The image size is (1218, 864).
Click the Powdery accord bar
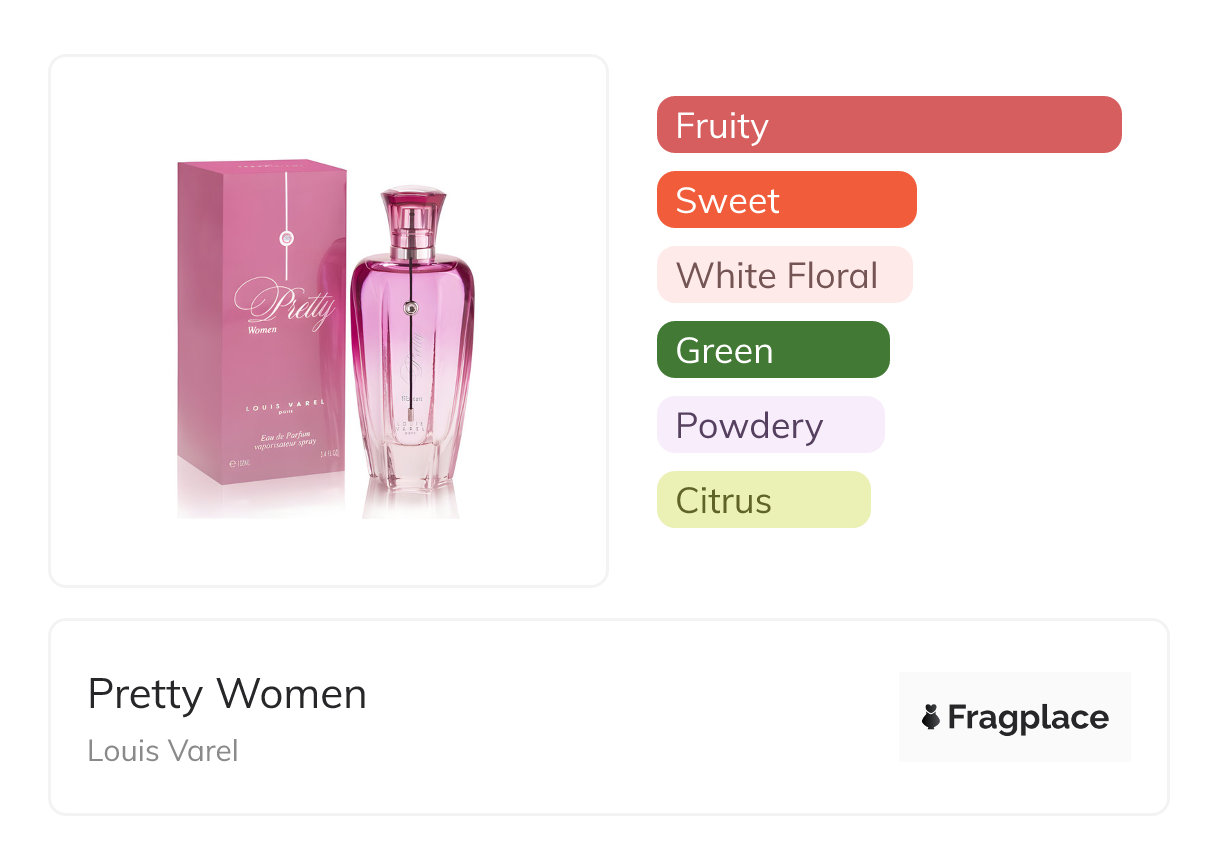[770, 425]
